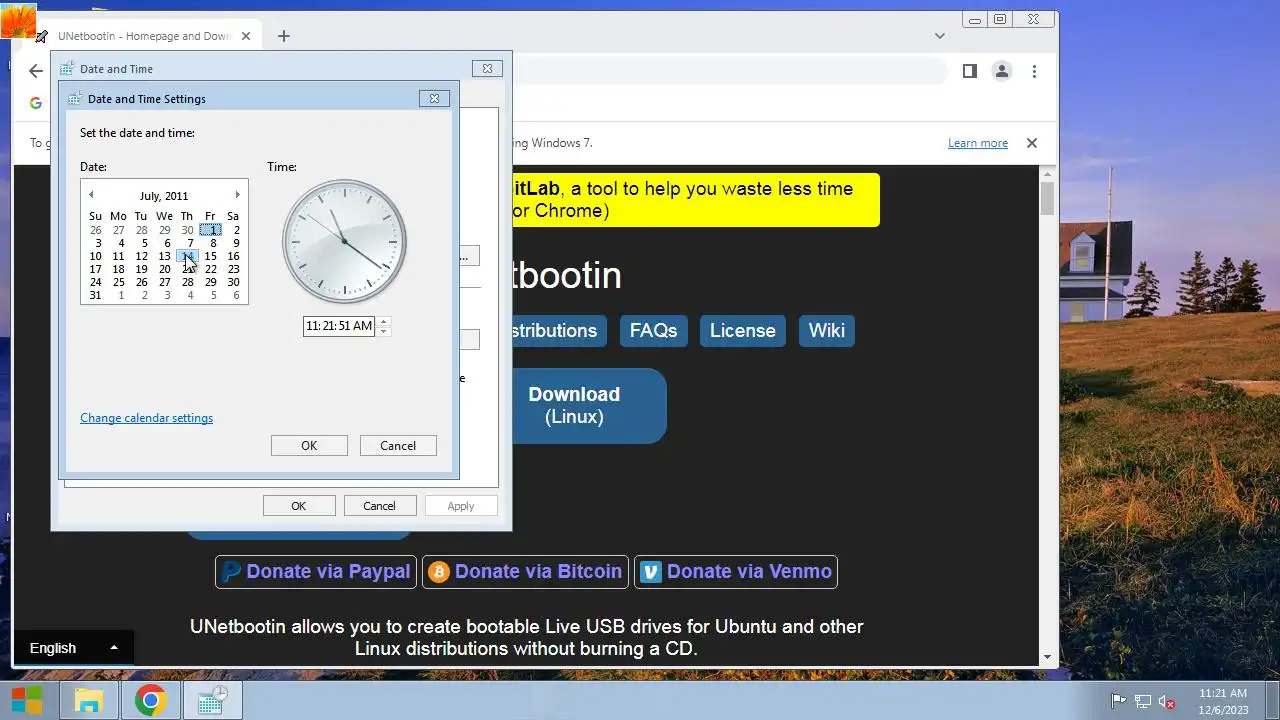Click page scrollbar down arrow

[1047, 658]
